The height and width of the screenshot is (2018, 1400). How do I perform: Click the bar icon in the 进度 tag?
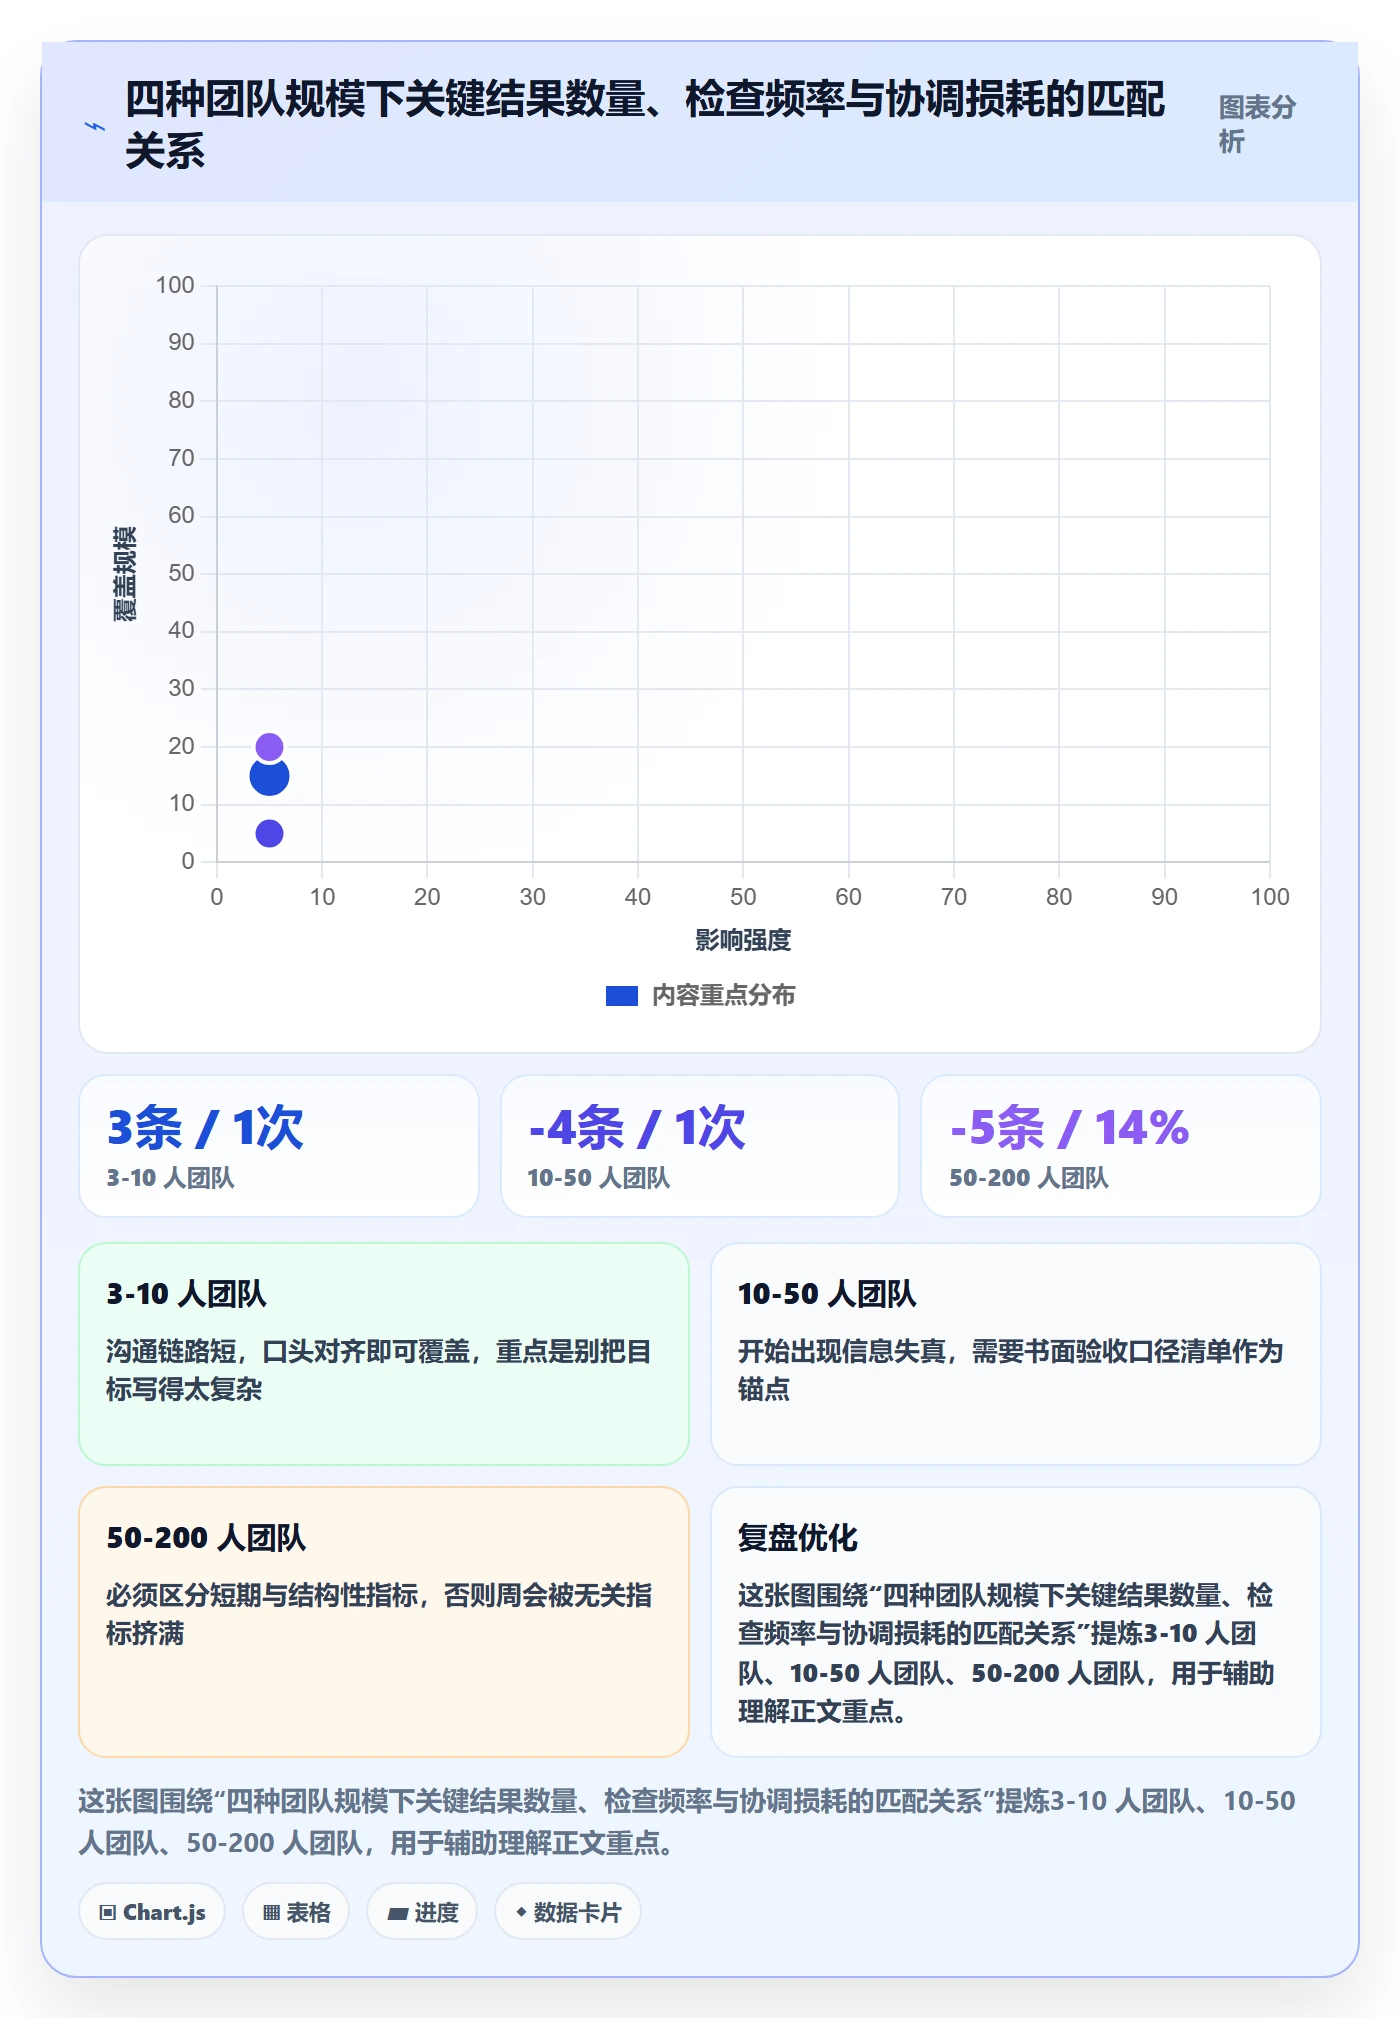click(x=397, y=1914)
